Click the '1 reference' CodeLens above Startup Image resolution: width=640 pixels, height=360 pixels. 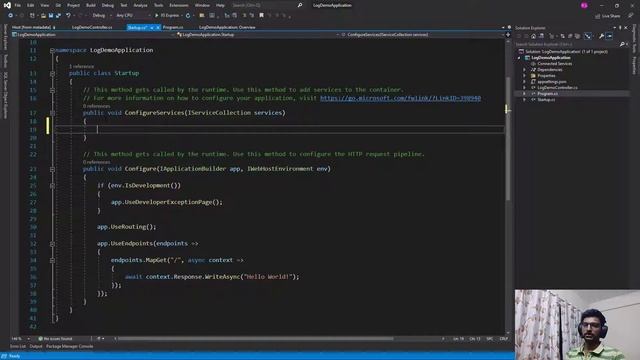point(81,66)
